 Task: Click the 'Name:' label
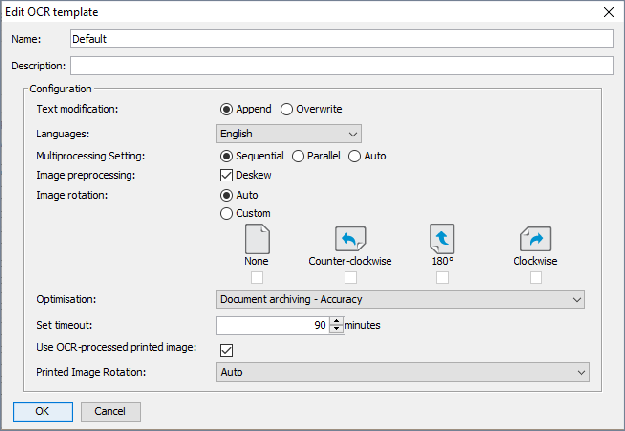26,39
